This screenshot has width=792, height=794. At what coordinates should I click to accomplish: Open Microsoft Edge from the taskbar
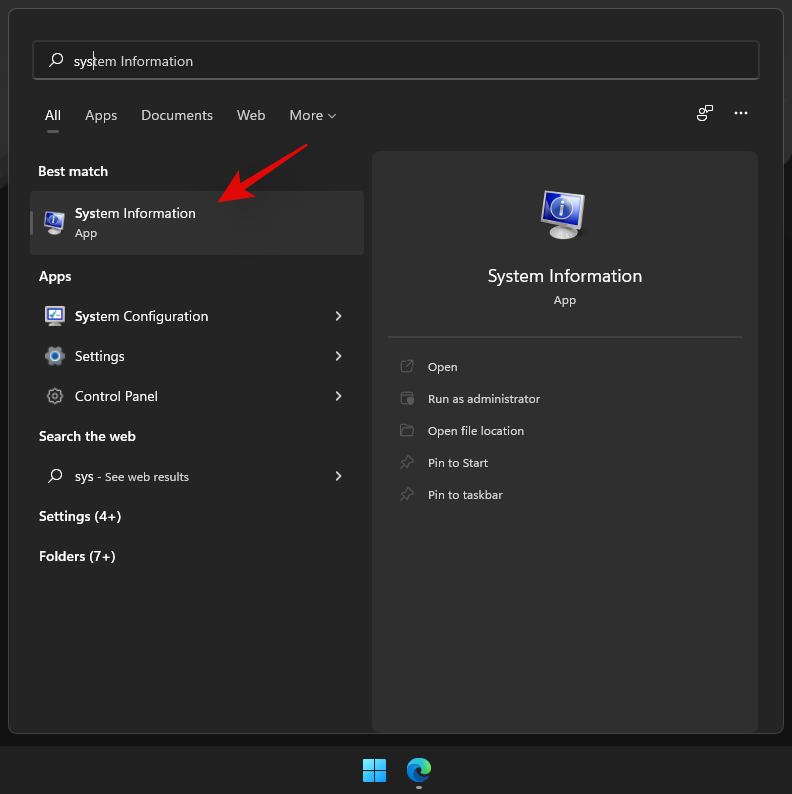418,770
